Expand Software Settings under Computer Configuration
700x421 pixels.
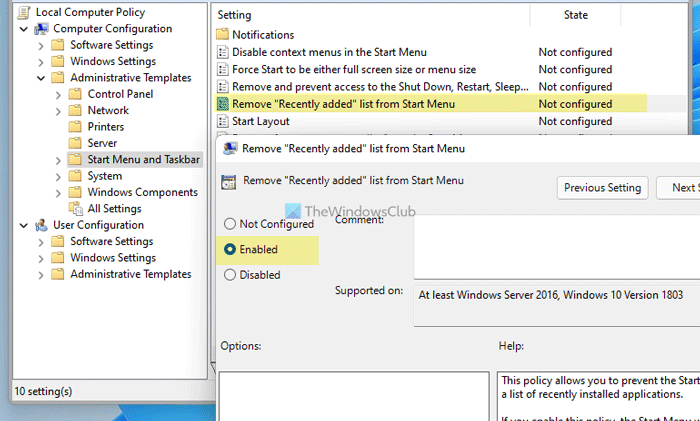[41, 45]
